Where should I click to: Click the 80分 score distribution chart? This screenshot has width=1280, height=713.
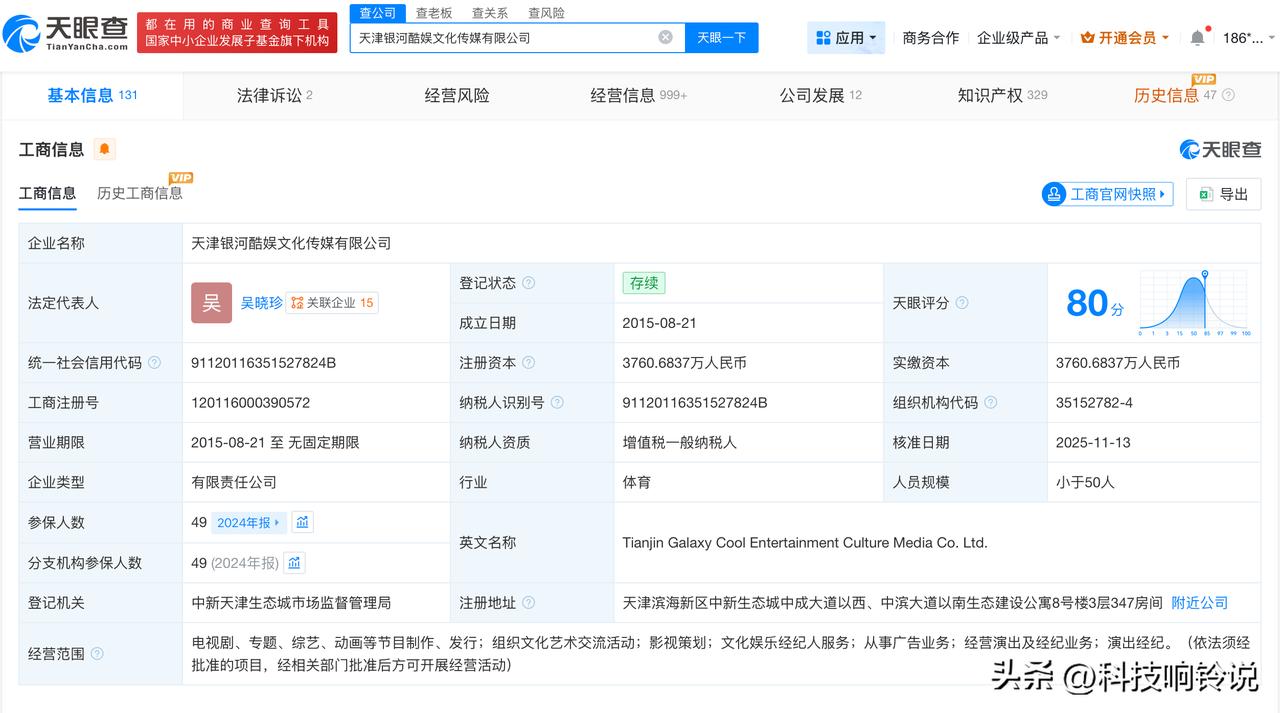click(x=1192, y=303)
